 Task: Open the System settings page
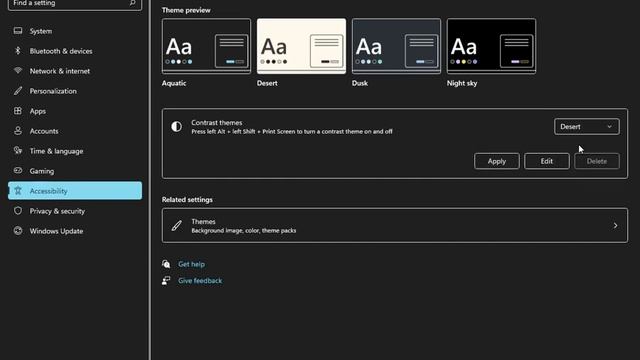75,31
